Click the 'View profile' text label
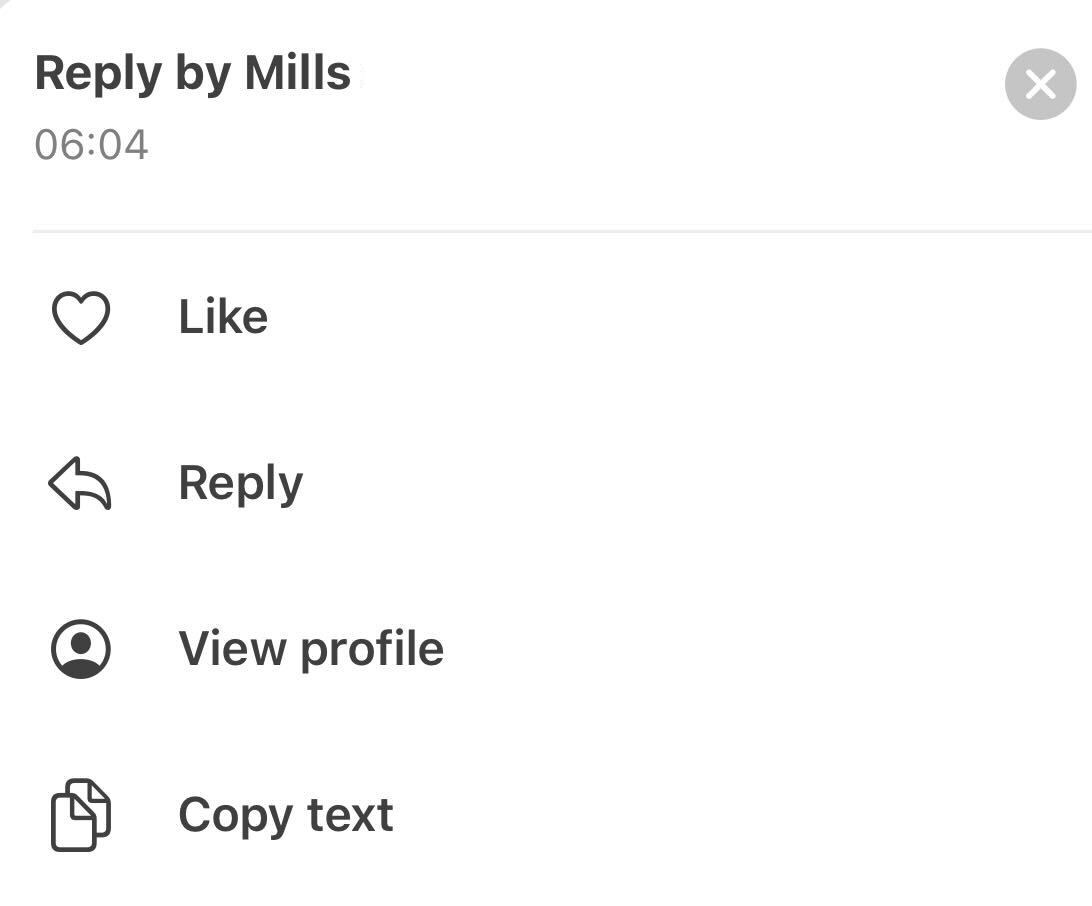This screenshot has height=906, width=1092. (x=311, y=649)
